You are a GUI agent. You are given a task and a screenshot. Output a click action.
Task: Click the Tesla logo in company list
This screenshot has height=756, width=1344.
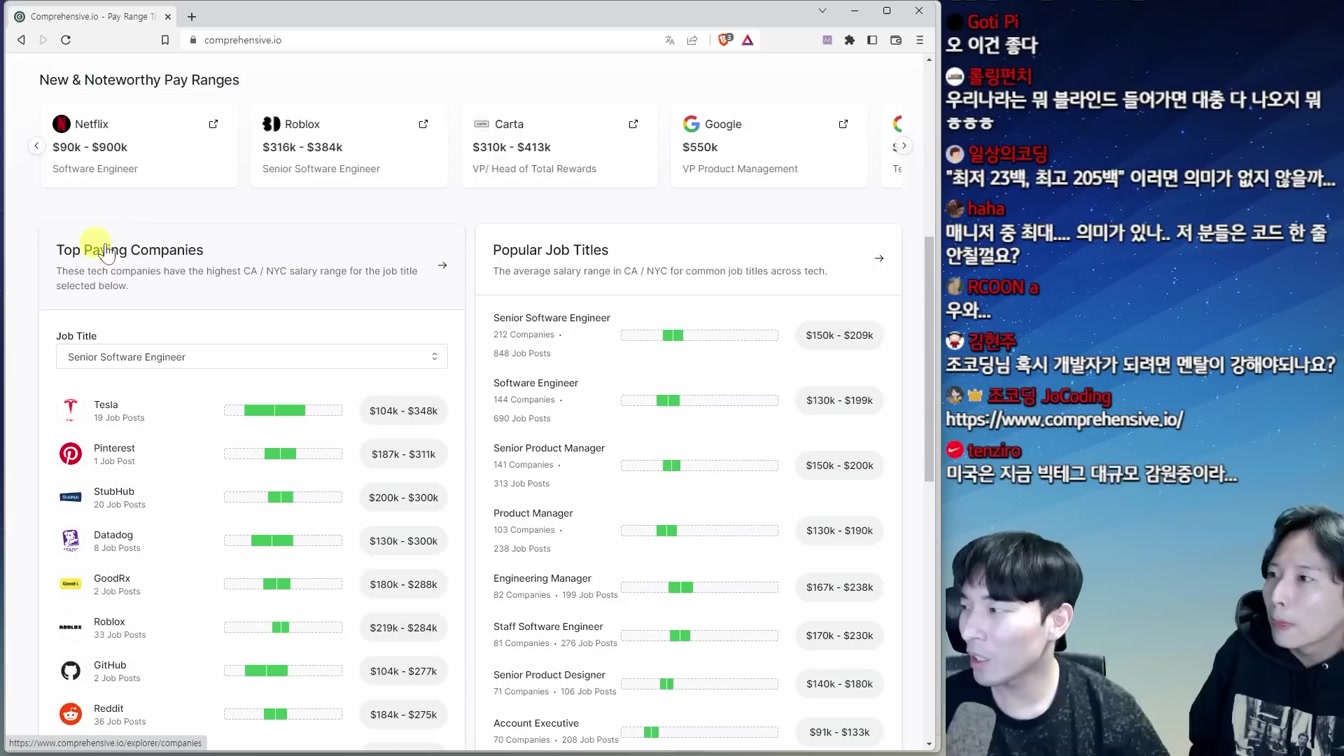point(70,410)
